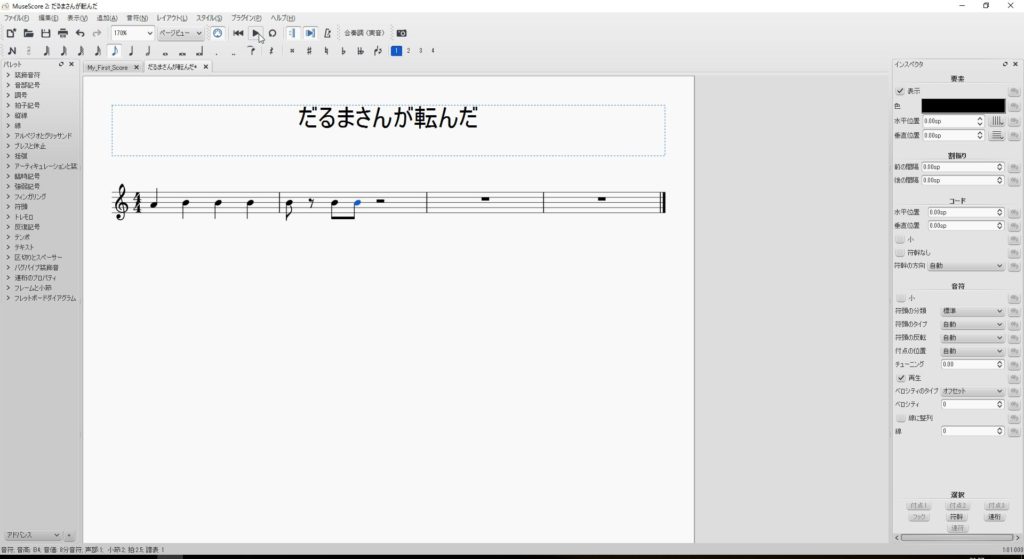Click the 符幹 stem select button
1024x559 pixels.
pos(957,517)
